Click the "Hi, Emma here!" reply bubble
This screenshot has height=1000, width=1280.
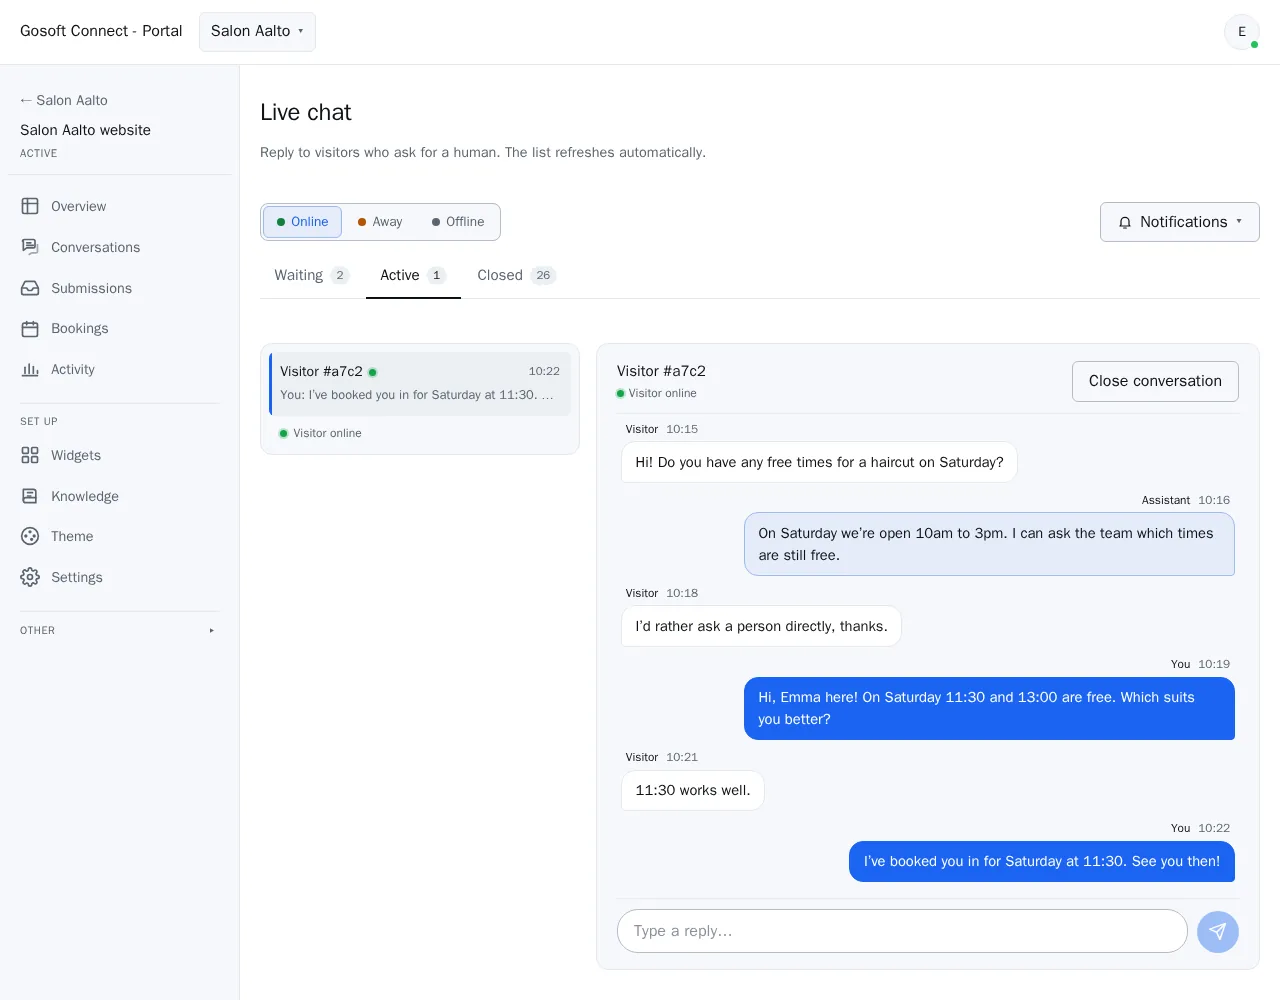[x=989, y=709]
